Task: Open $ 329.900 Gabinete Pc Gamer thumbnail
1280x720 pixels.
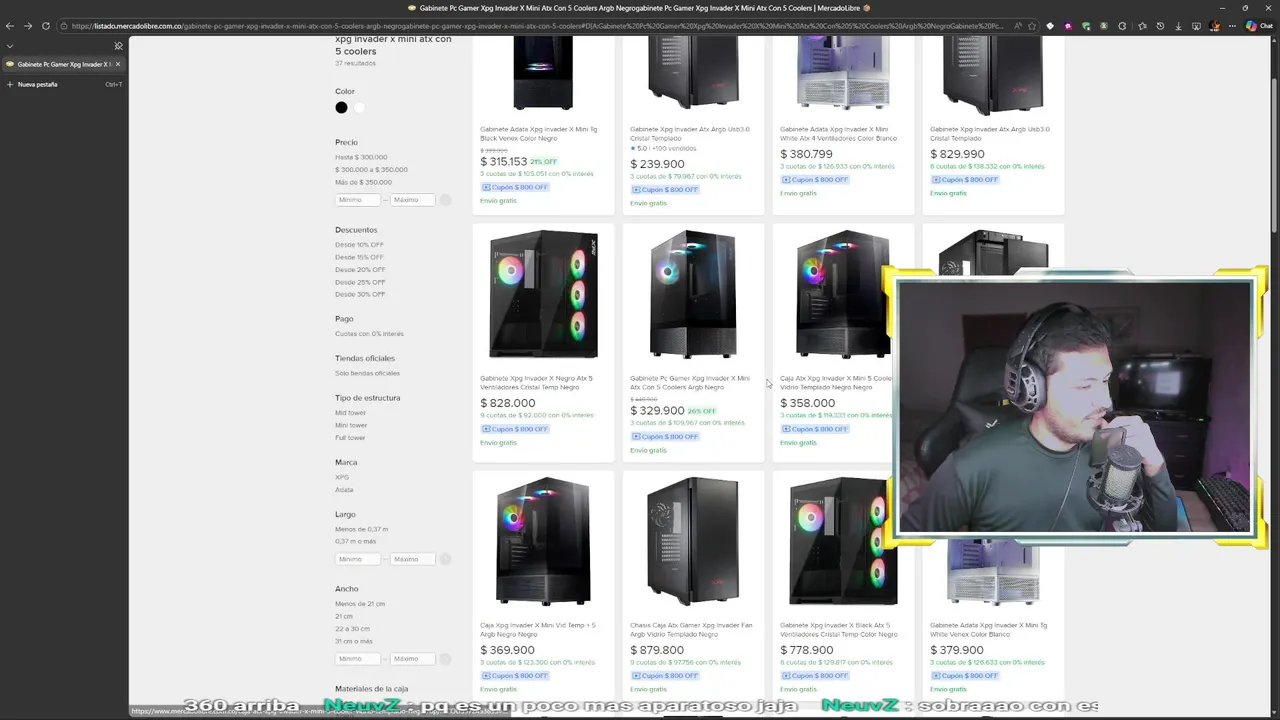Action: click(693, 294)
